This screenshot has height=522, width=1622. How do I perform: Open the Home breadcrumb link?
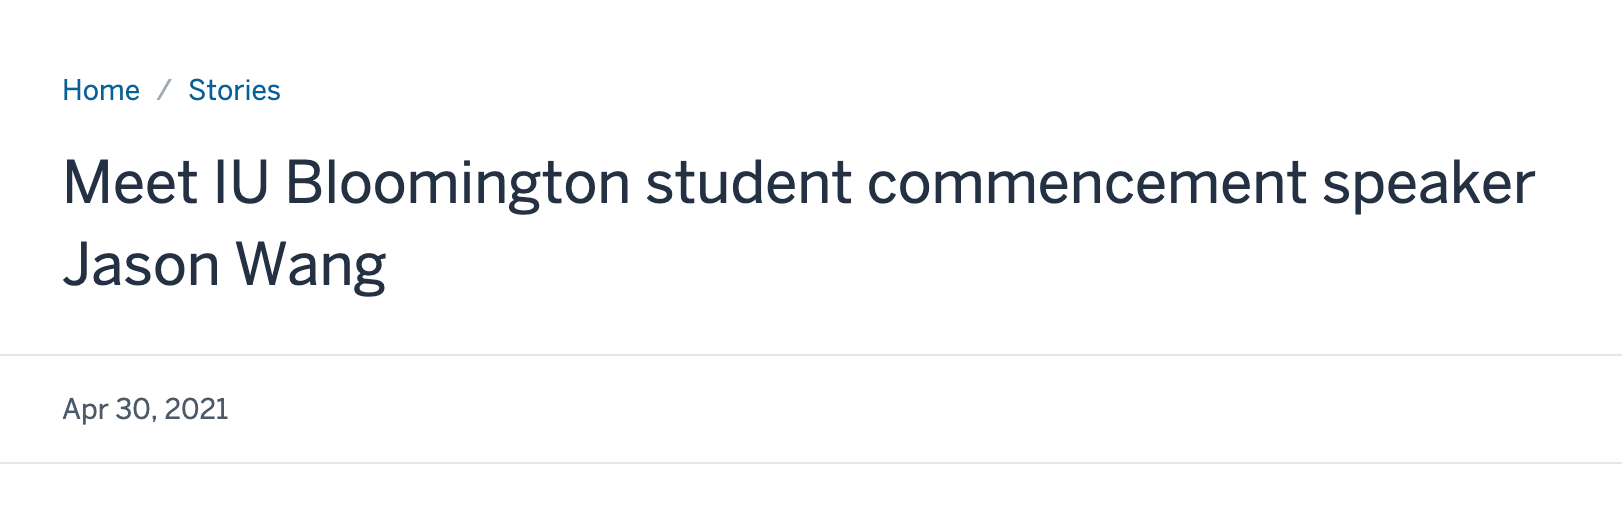click(101, 90)
